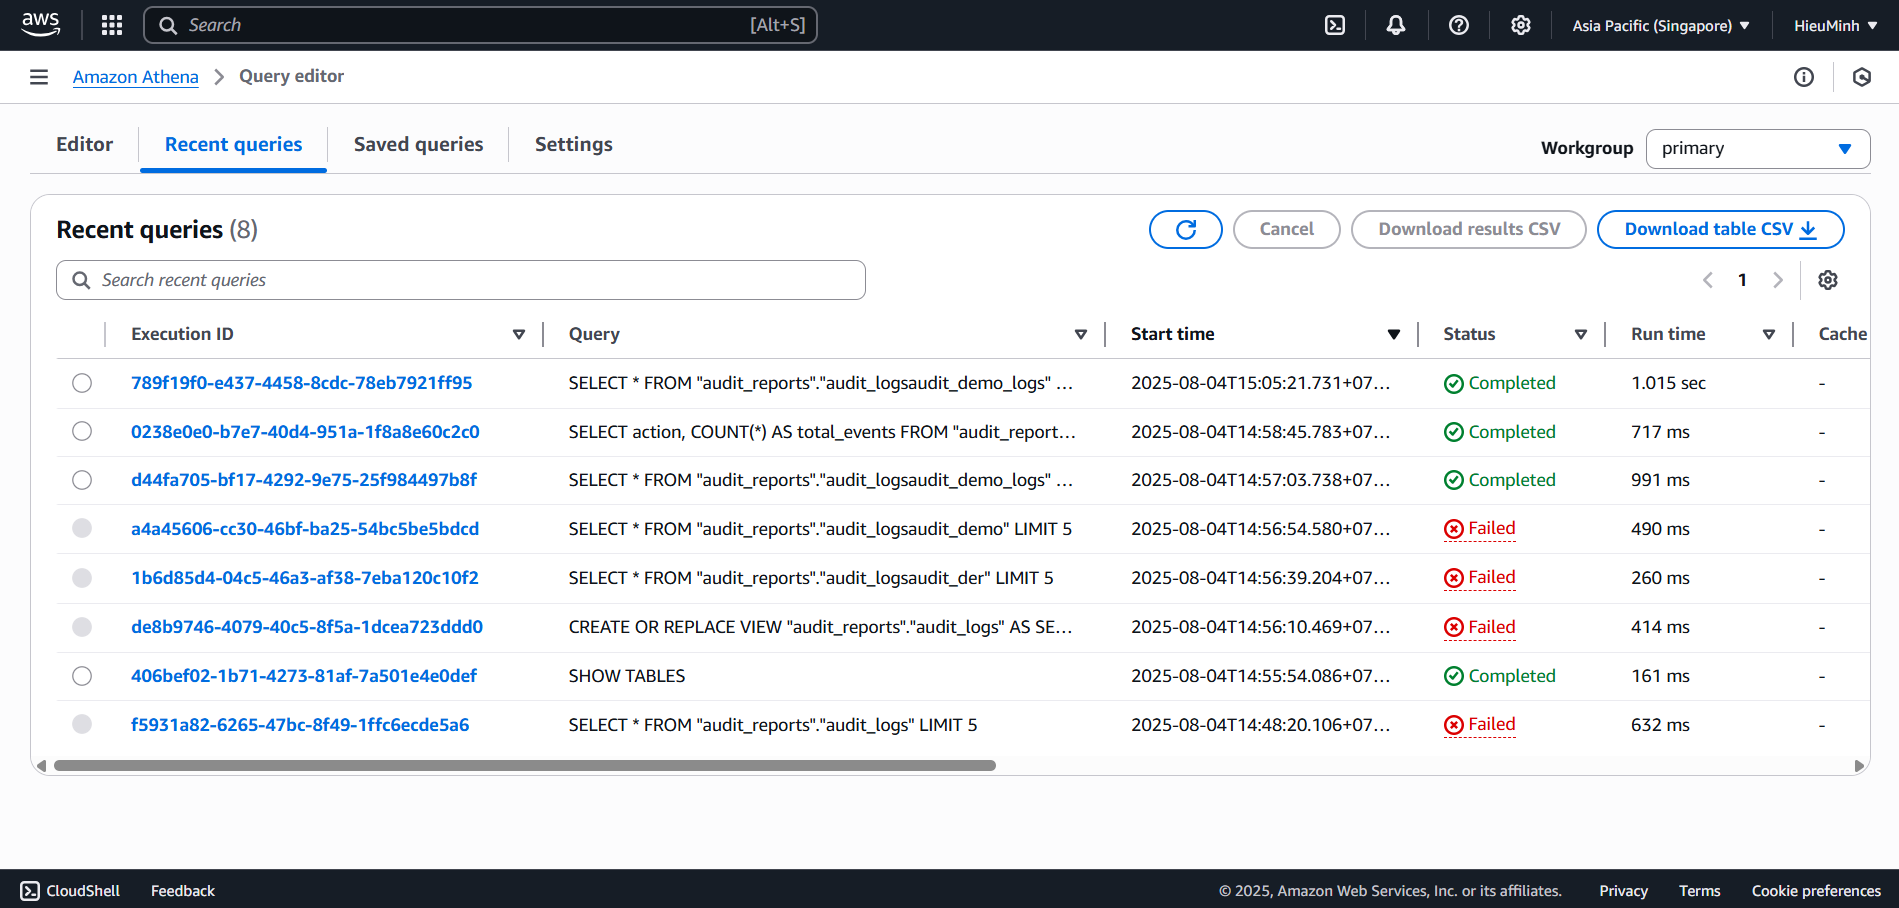Screen dimensions: 1899x908
Task: Refresh the recent queries list
Action: point(1186,229)
